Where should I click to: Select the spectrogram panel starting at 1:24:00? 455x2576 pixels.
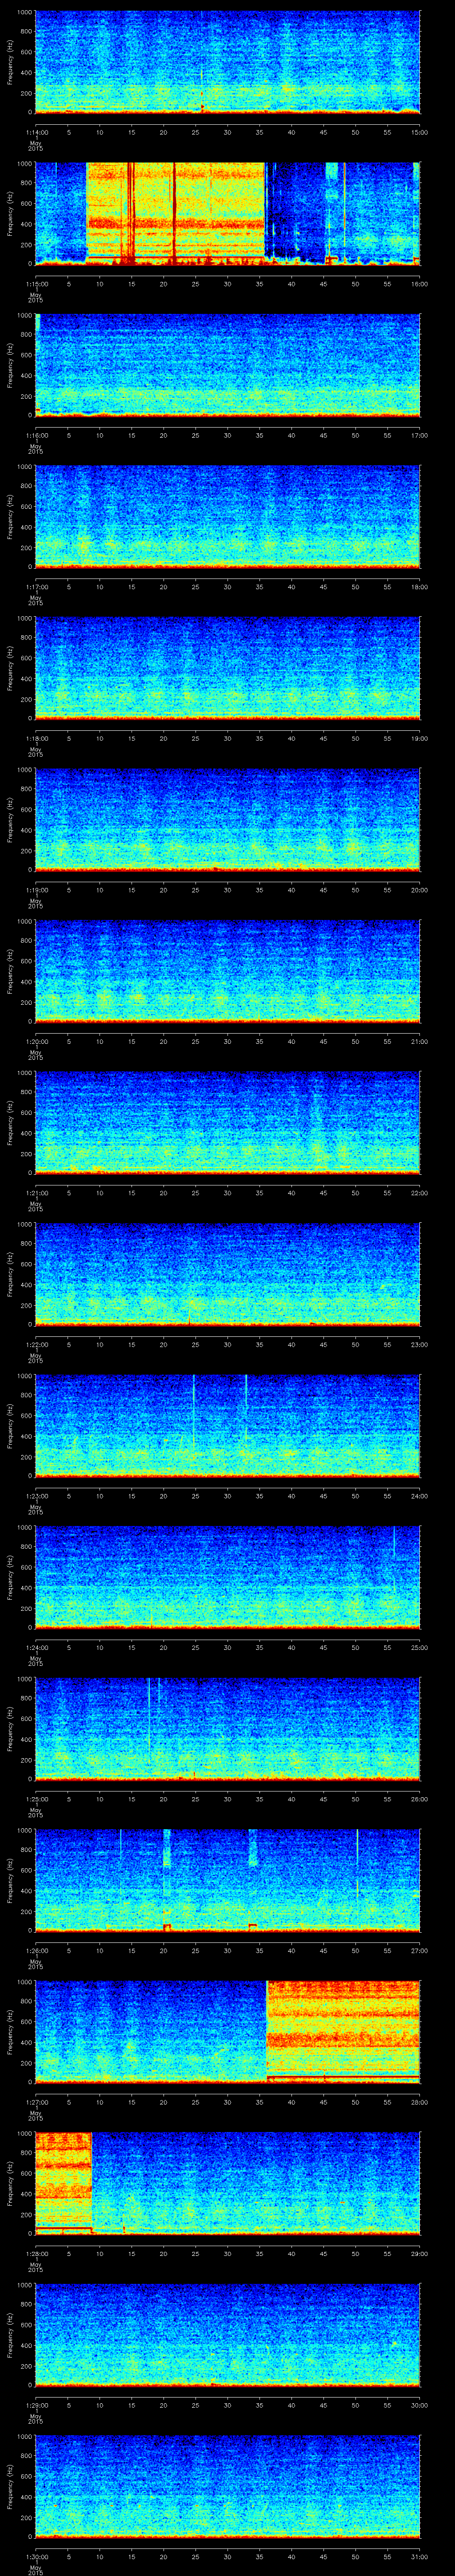(x=228, y=1577)
